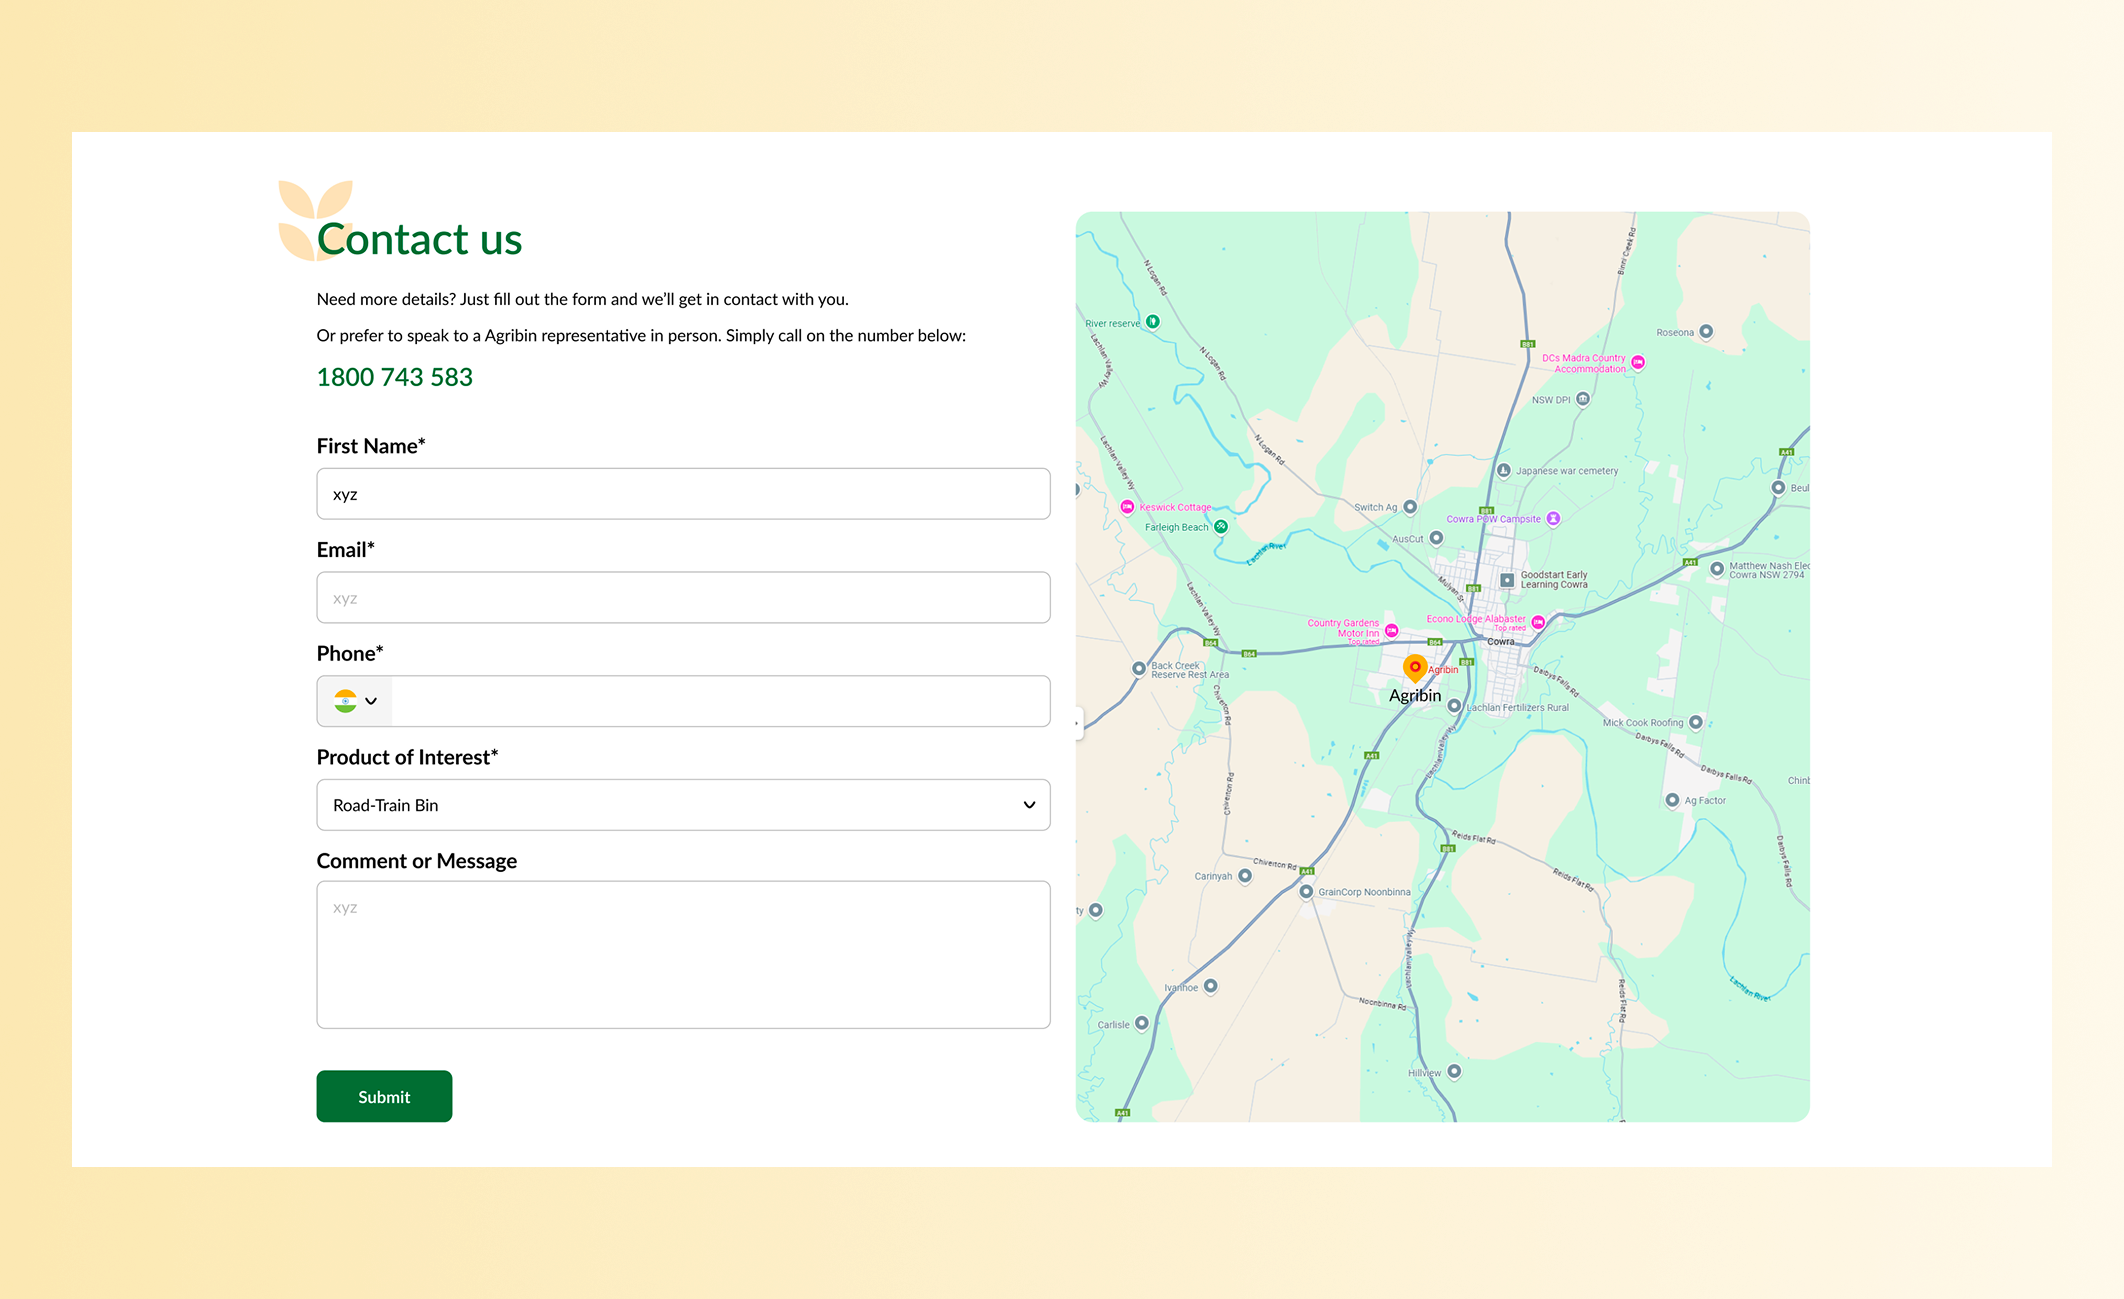Screen dimensions: 2124x1299
Task: Focus the Phone number input
Action: click(x=720, y=701)
